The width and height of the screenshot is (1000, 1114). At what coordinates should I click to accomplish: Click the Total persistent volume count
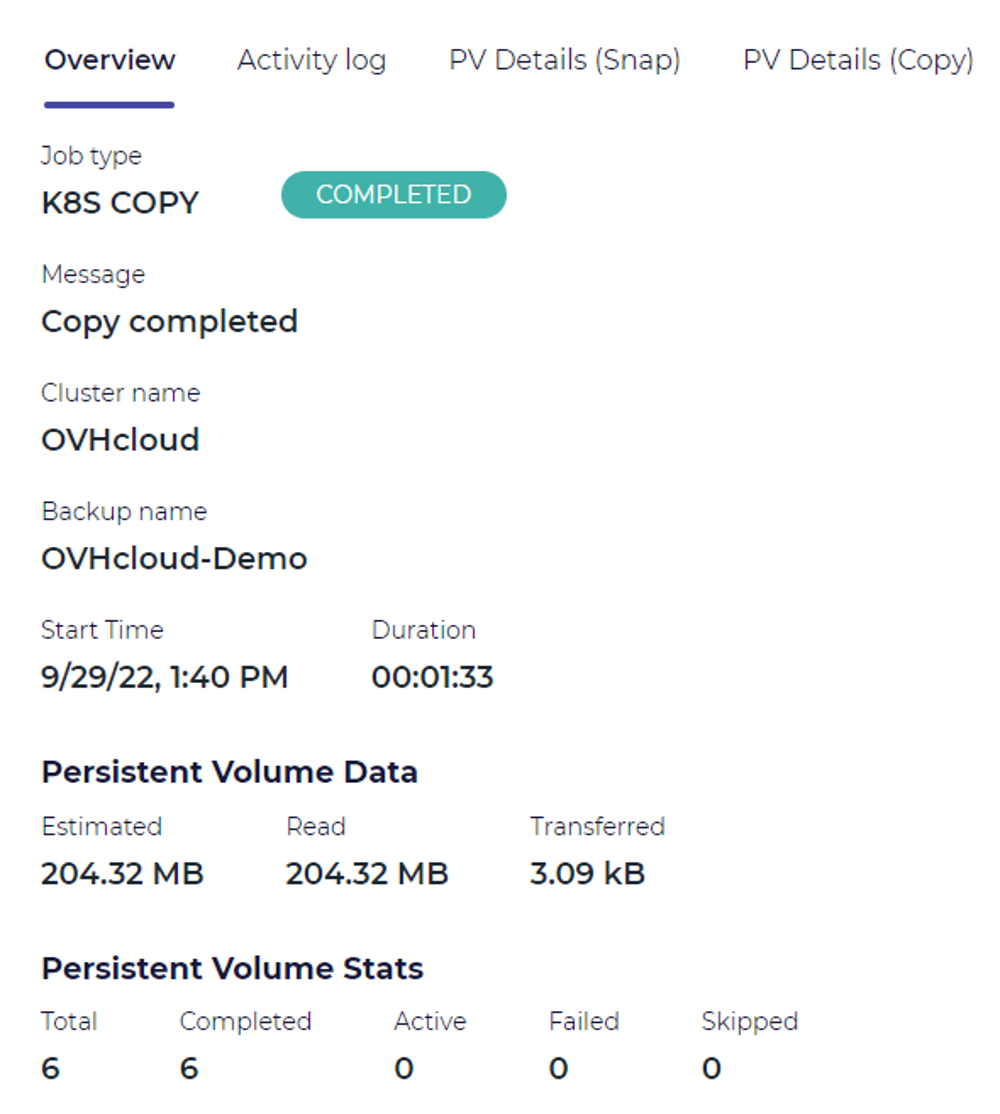[x=51, y=1069]
